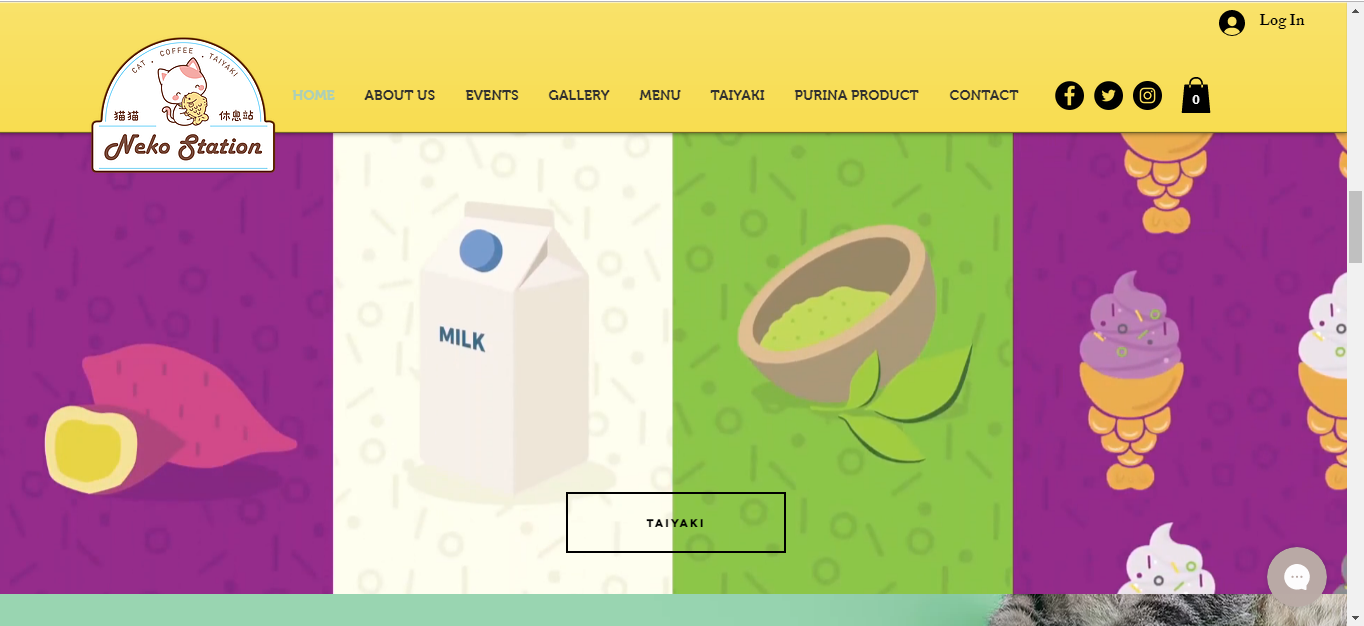
Task: Open the EVENTS menu item
Action: [x=492, y=95]
